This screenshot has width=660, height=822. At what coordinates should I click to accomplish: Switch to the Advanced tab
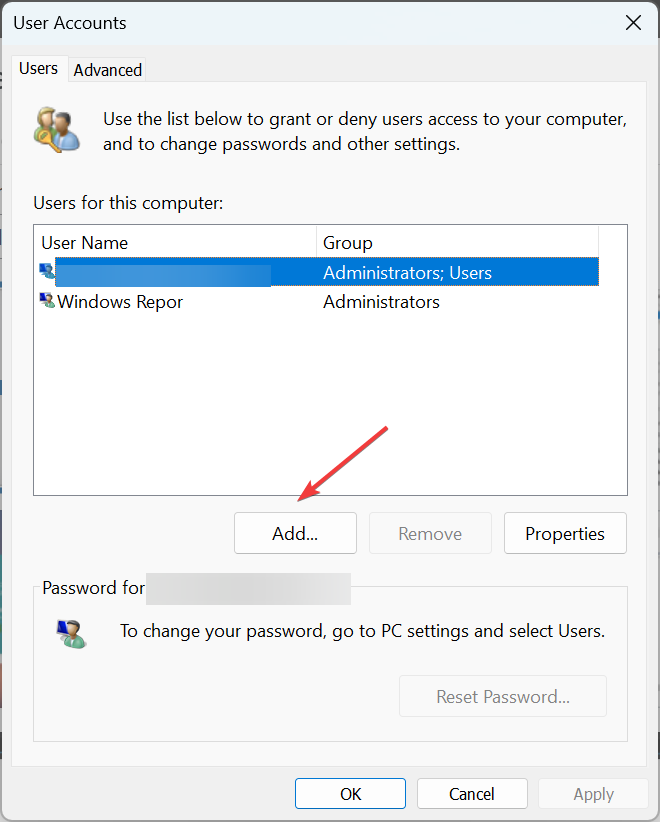coord(107,70)
